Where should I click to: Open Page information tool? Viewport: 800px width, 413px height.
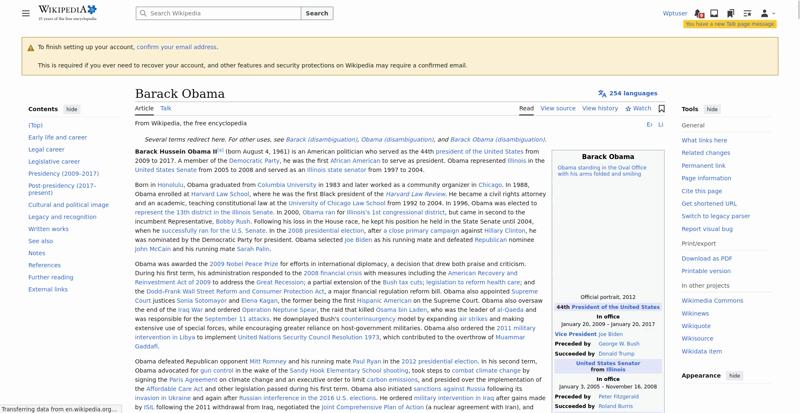click(x=706, y=178)
